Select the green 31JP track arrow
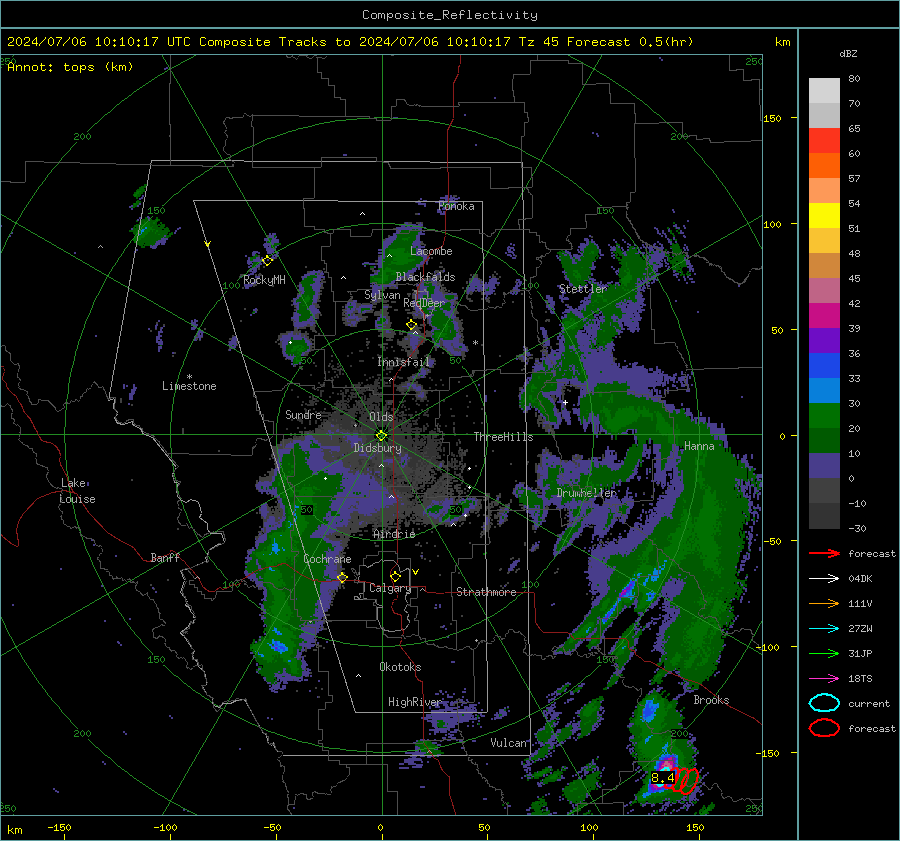 824,653
